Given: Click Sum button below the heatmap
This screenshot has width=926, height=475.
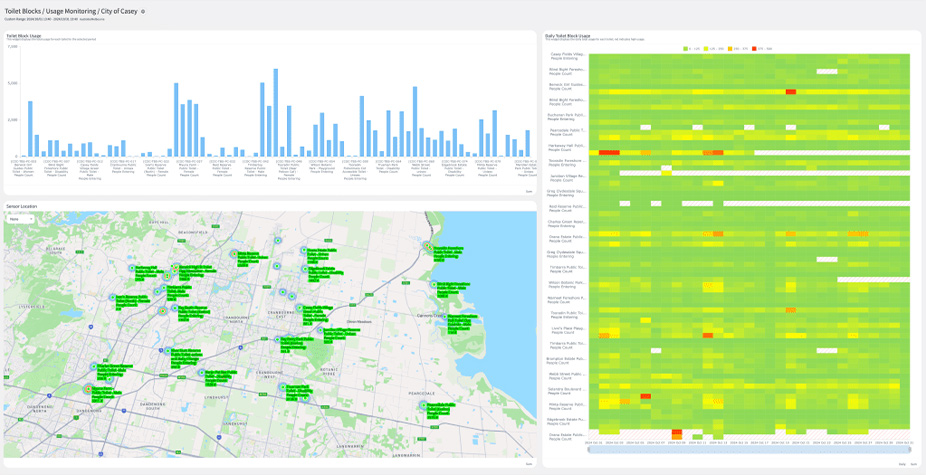Looking at the screenshot, I should tap(913, 464).
